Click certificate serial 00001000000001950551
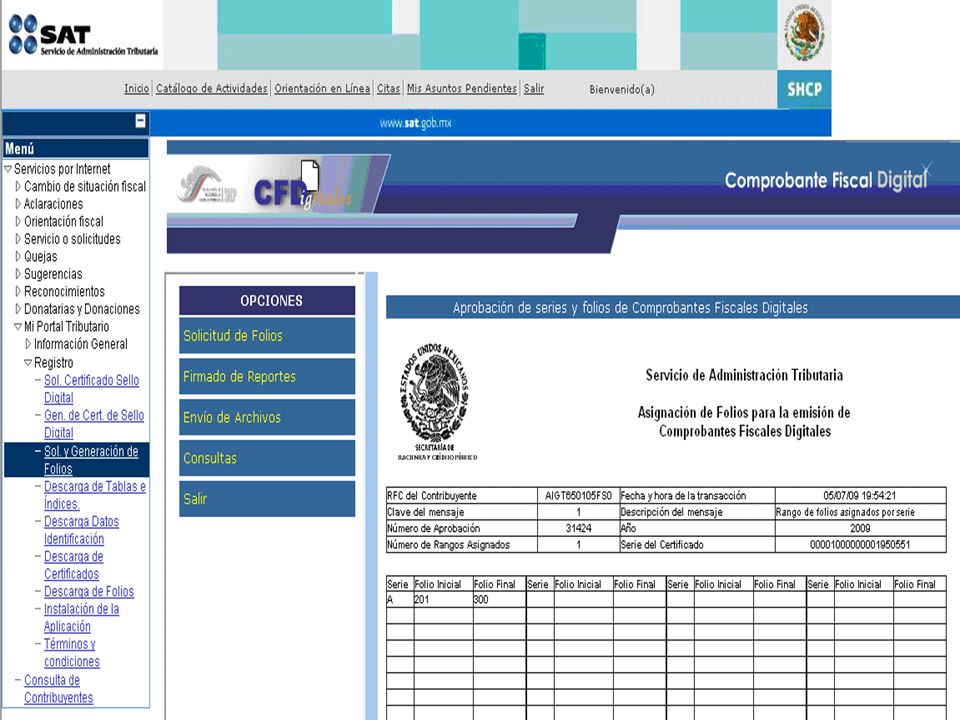The image size is (960, 720). click(860, 545)
